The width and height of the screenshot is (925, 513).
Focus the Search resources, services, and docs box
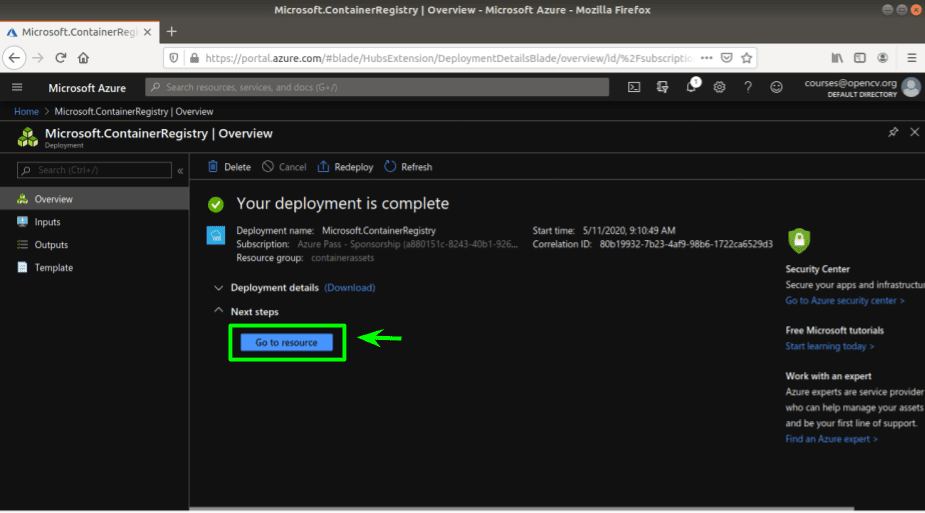pyautogui.click(x=377, y=87)
